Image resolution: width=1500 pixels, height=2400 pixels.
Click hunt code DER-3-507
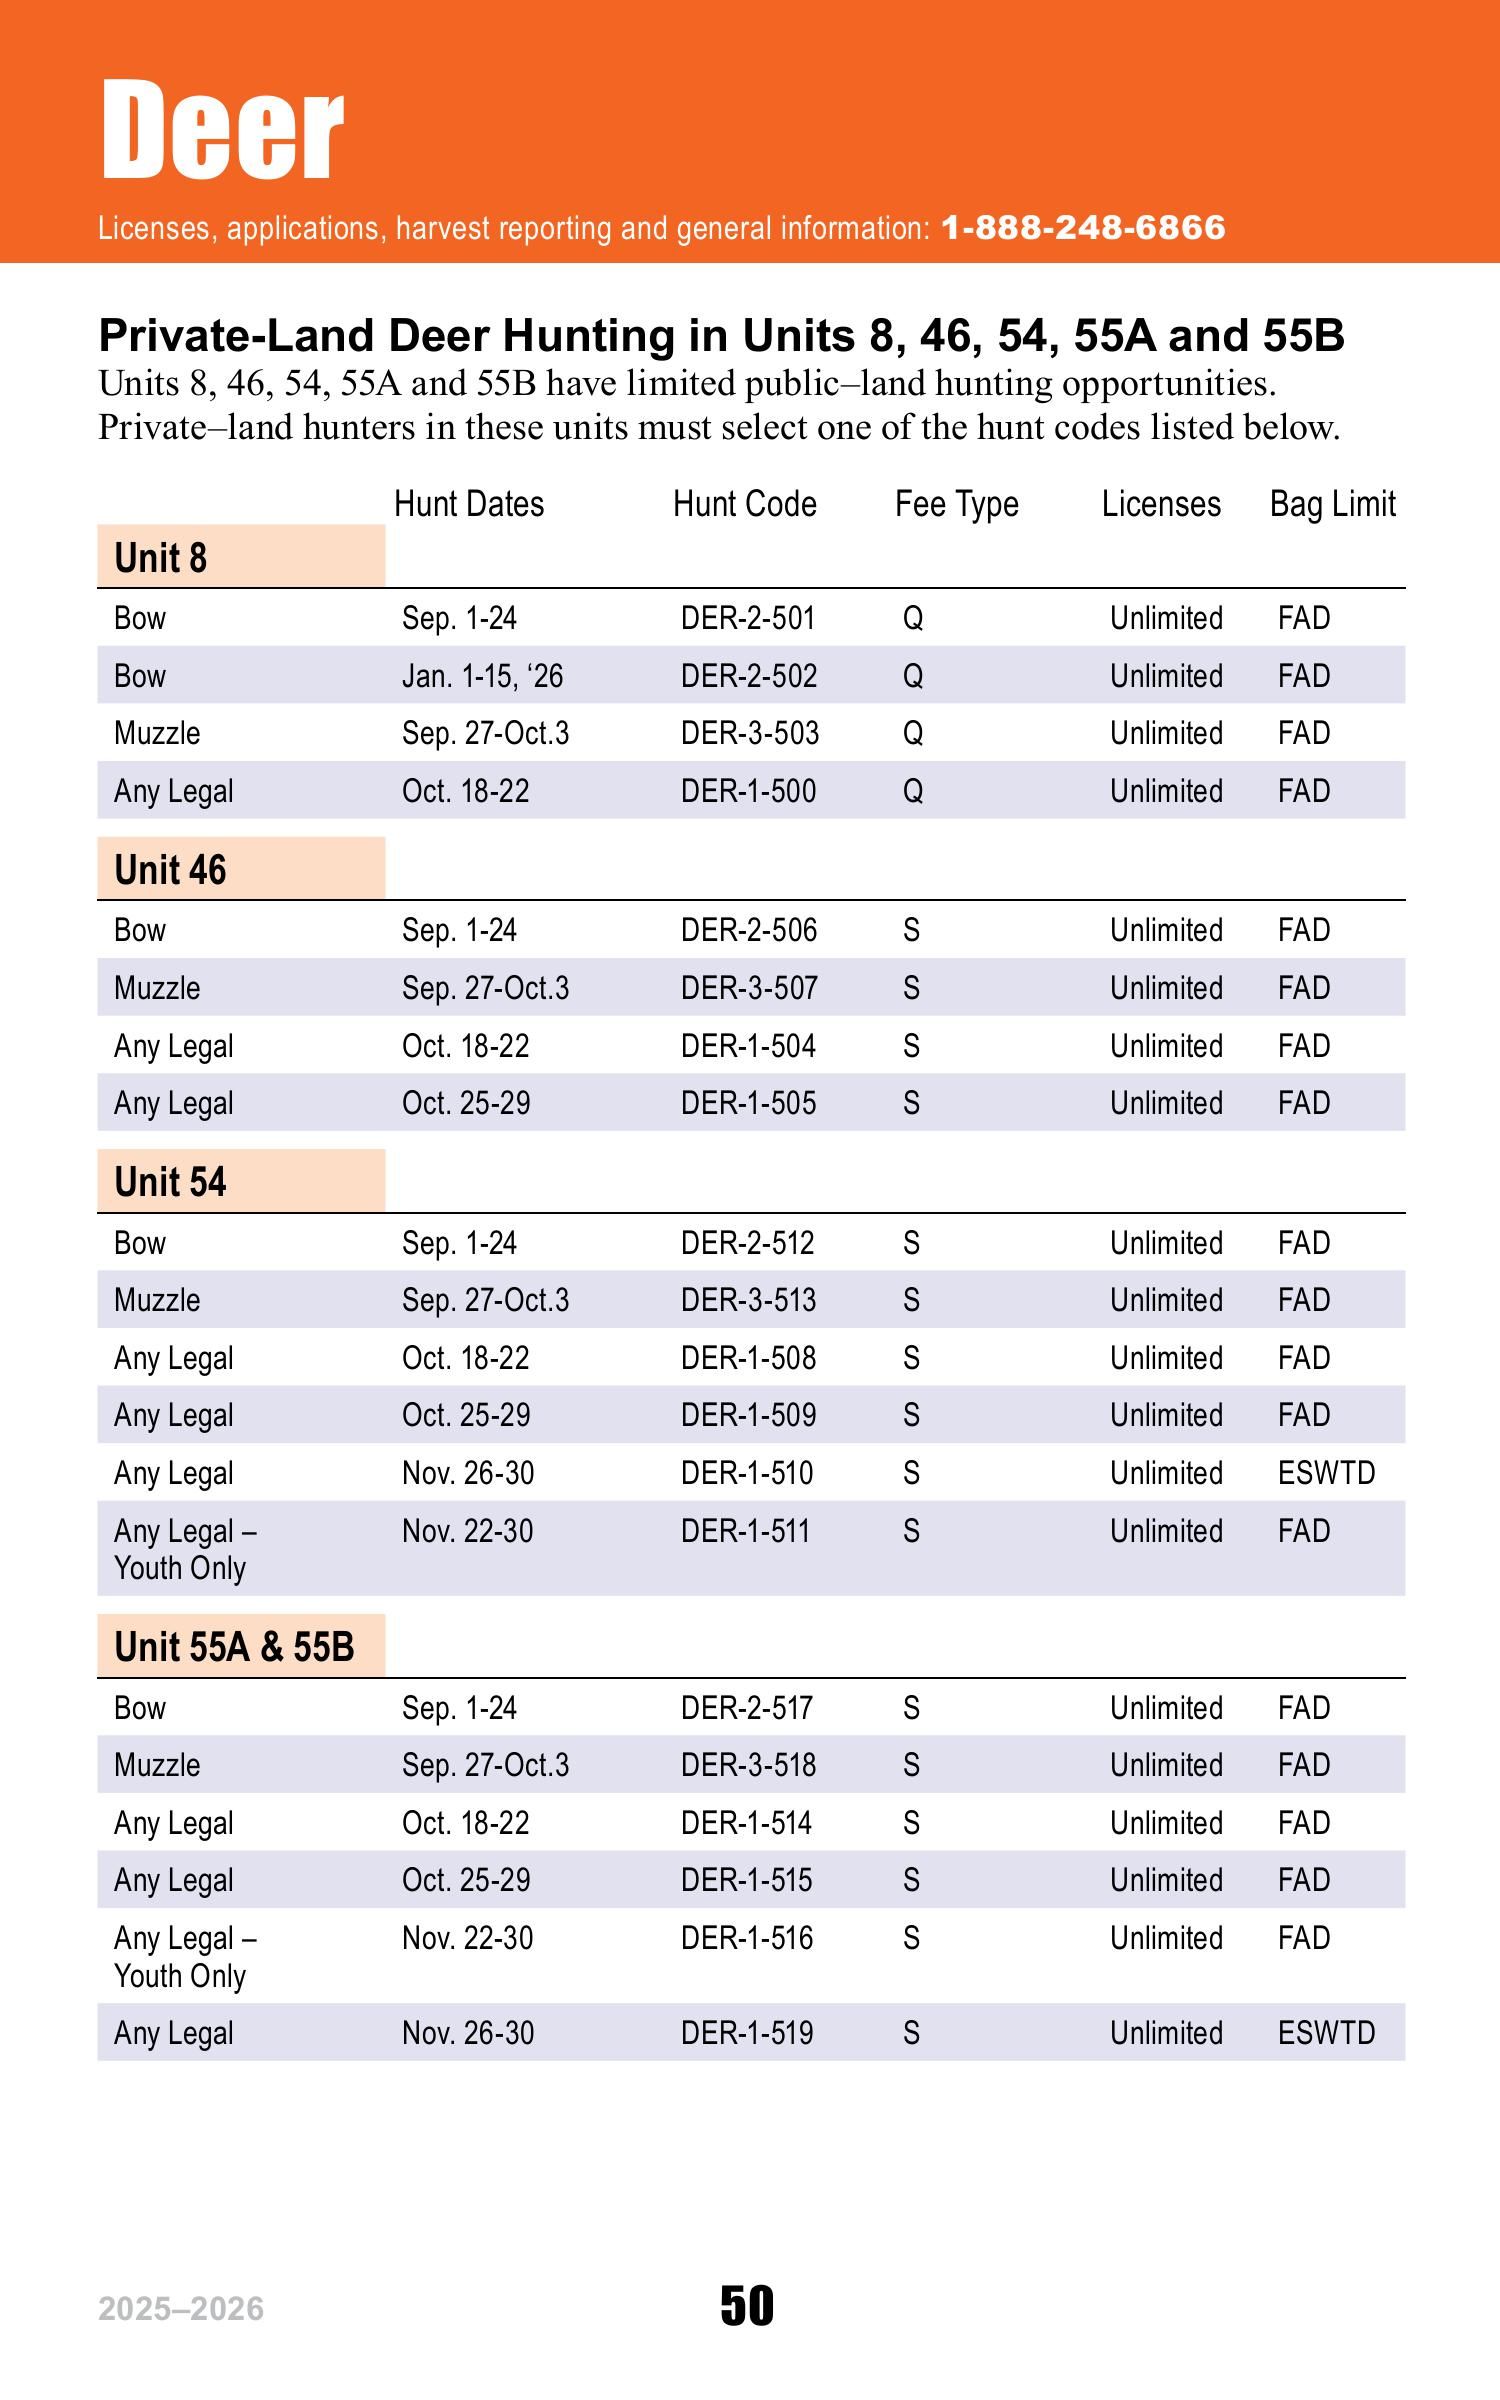click(749, 988)
